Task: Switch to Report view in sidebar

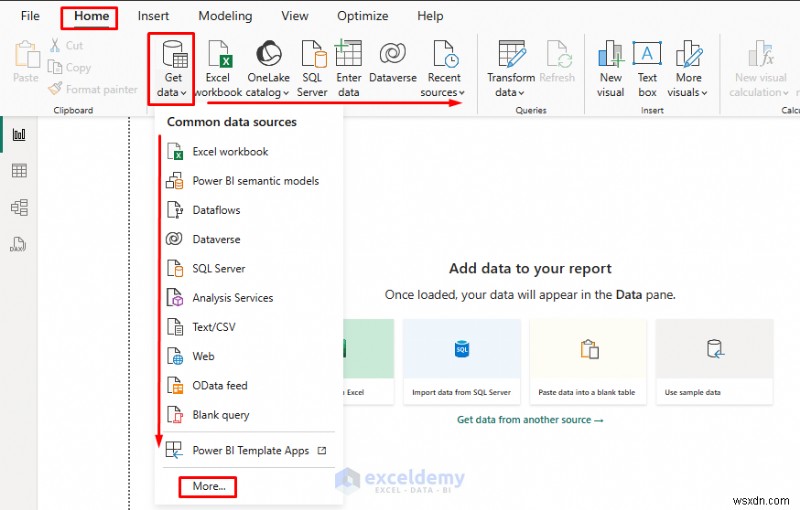Action: point(19,135)
